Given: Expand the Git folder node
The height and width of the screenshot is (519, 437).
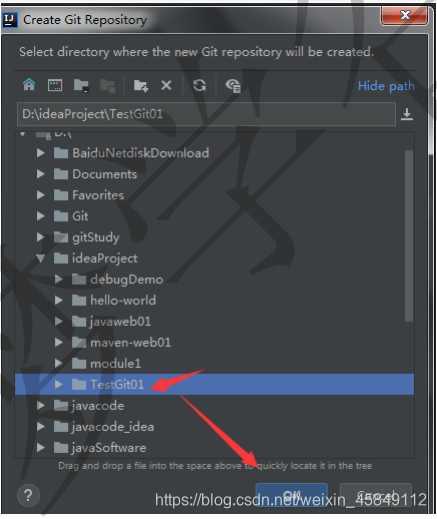Looking at the screenshot, I should pos(41,216).
